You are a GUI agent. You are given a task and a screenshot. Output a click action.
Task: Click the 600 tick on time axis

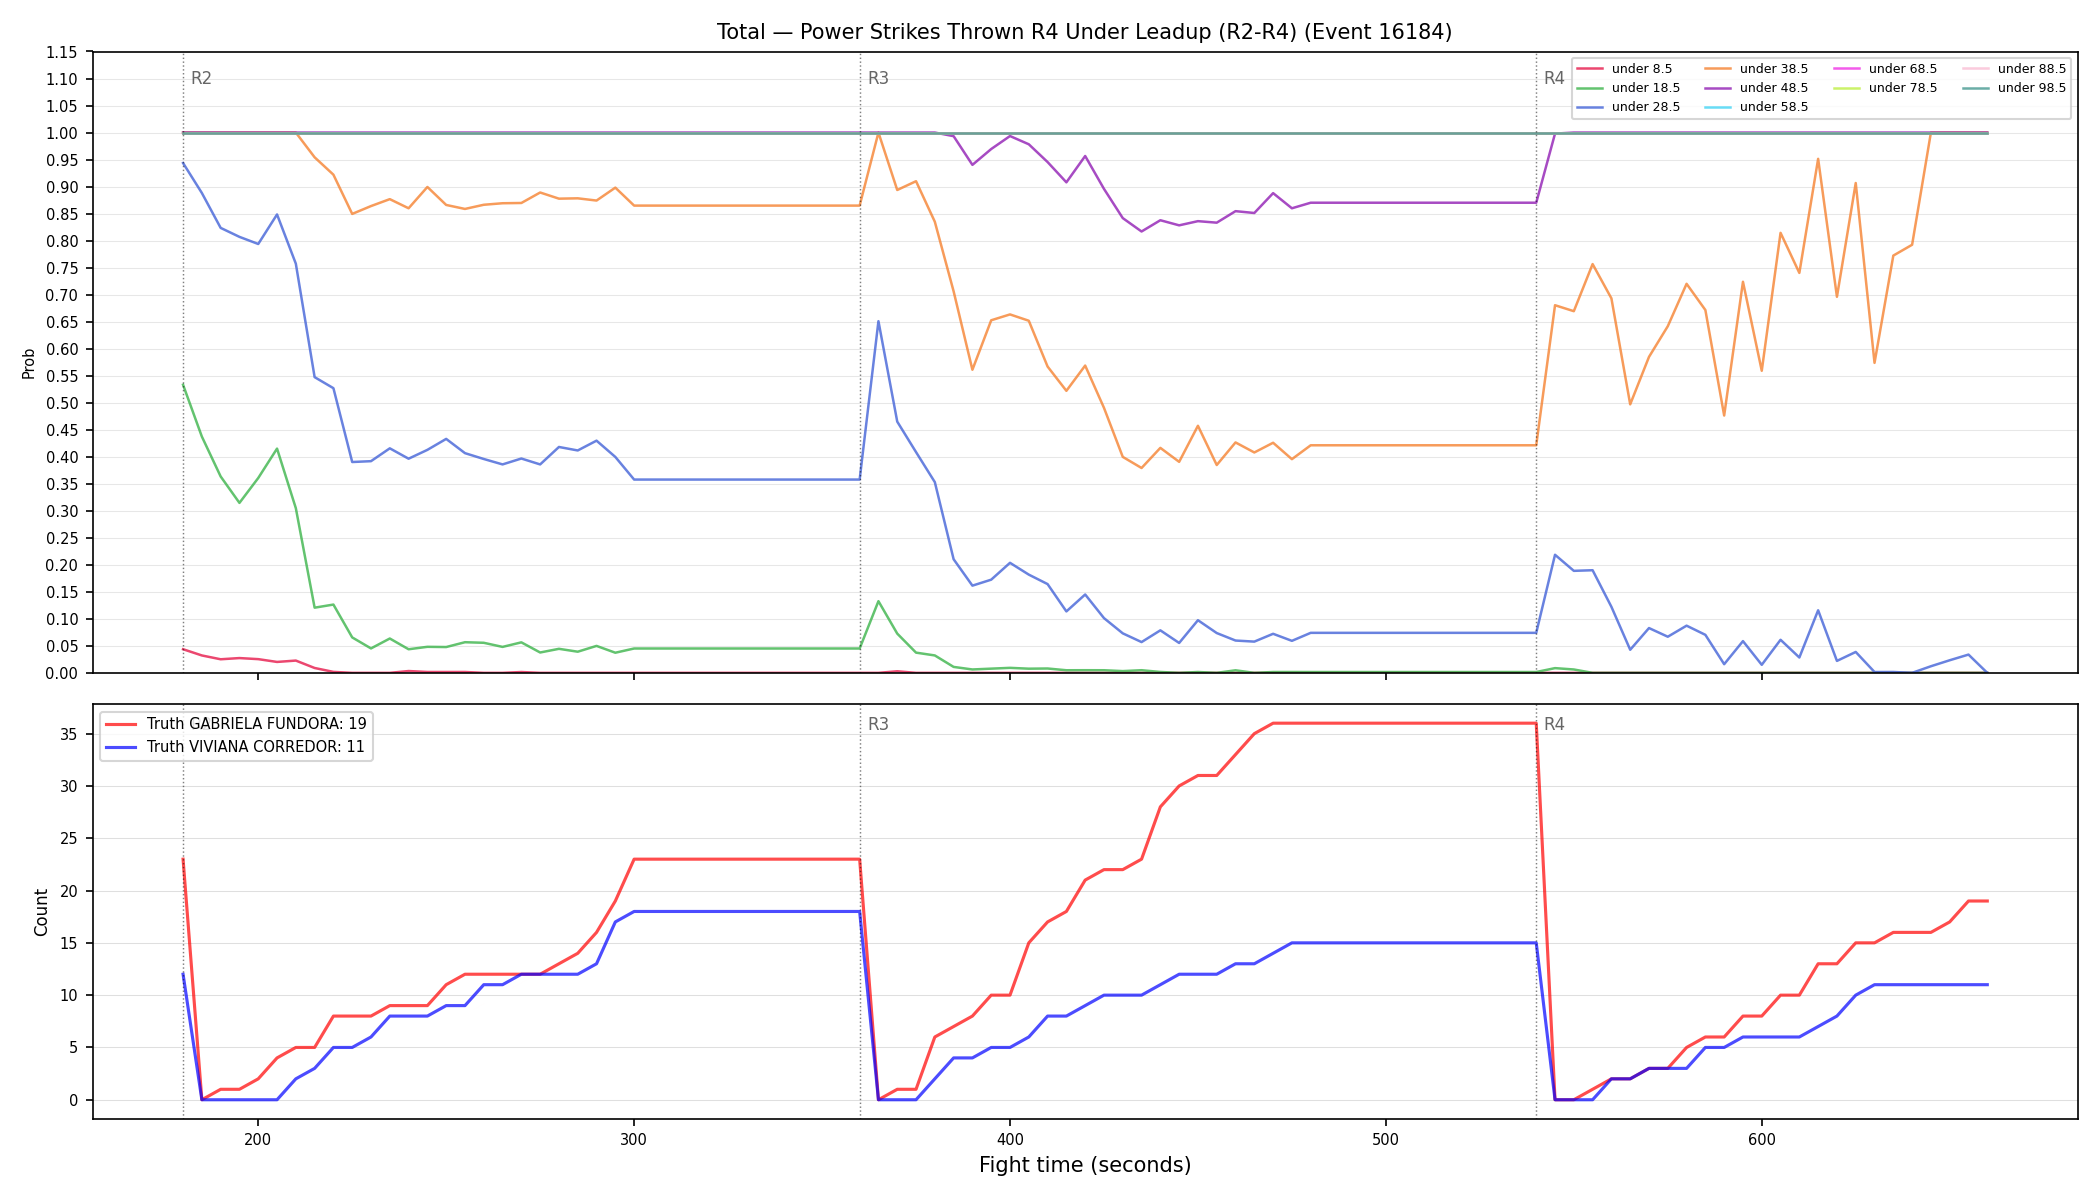tap(1762, 1137)
